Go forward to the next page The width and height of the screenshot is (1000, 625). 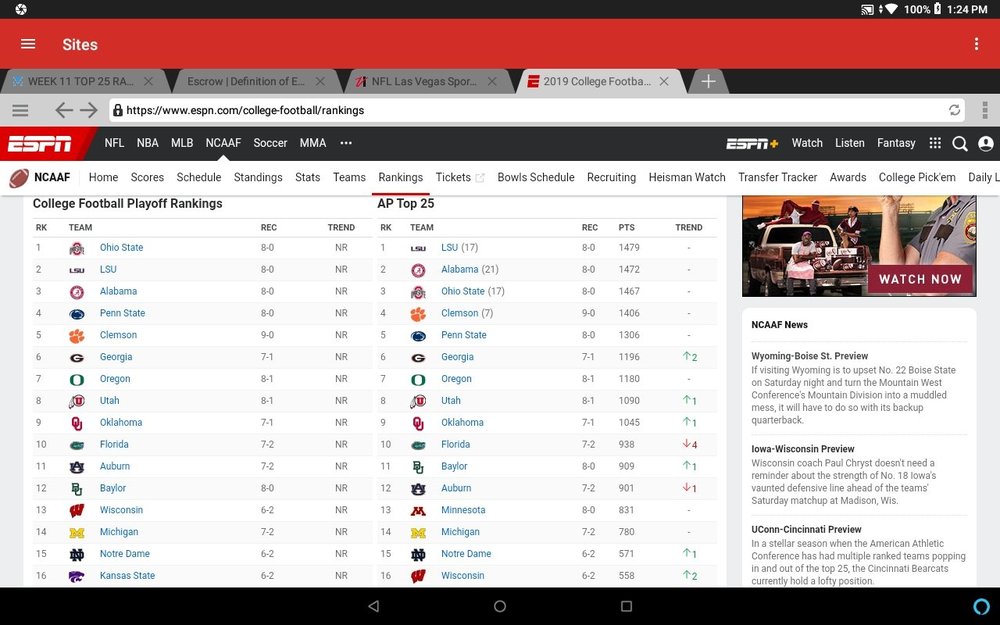coord(89,110)
